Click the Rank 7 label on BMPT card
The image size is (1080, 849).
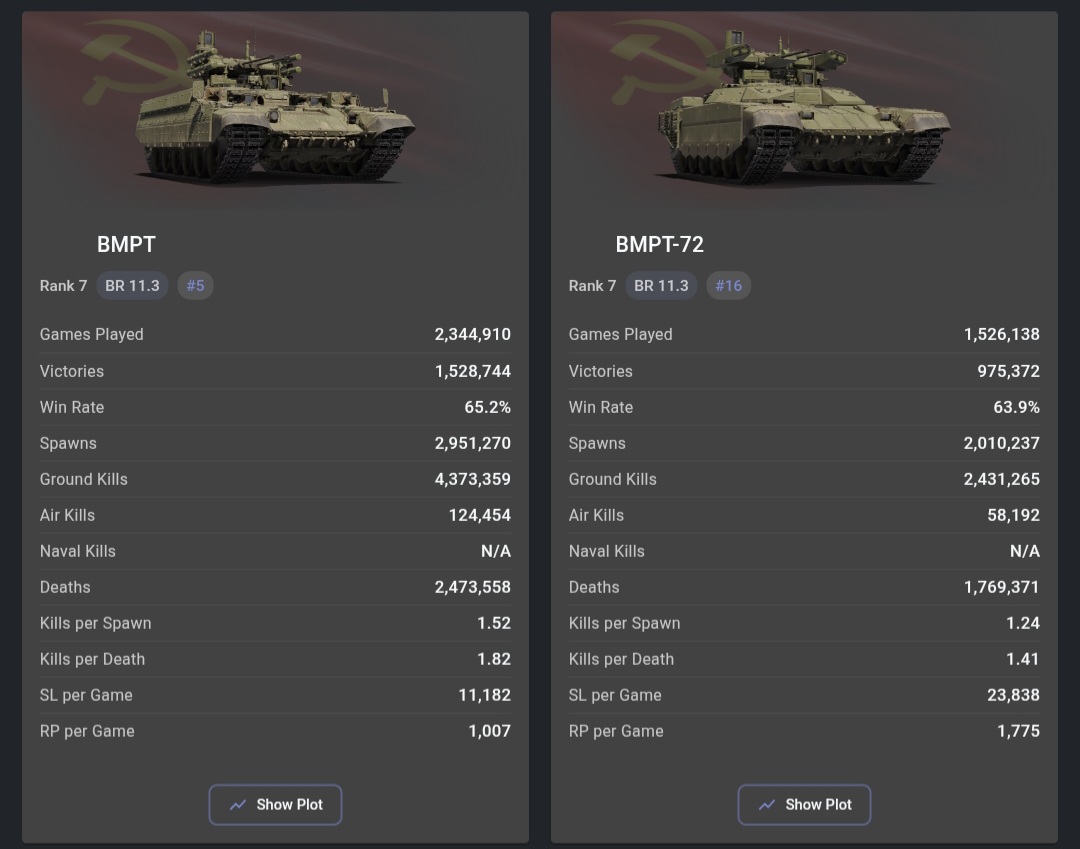pos(63,286)
